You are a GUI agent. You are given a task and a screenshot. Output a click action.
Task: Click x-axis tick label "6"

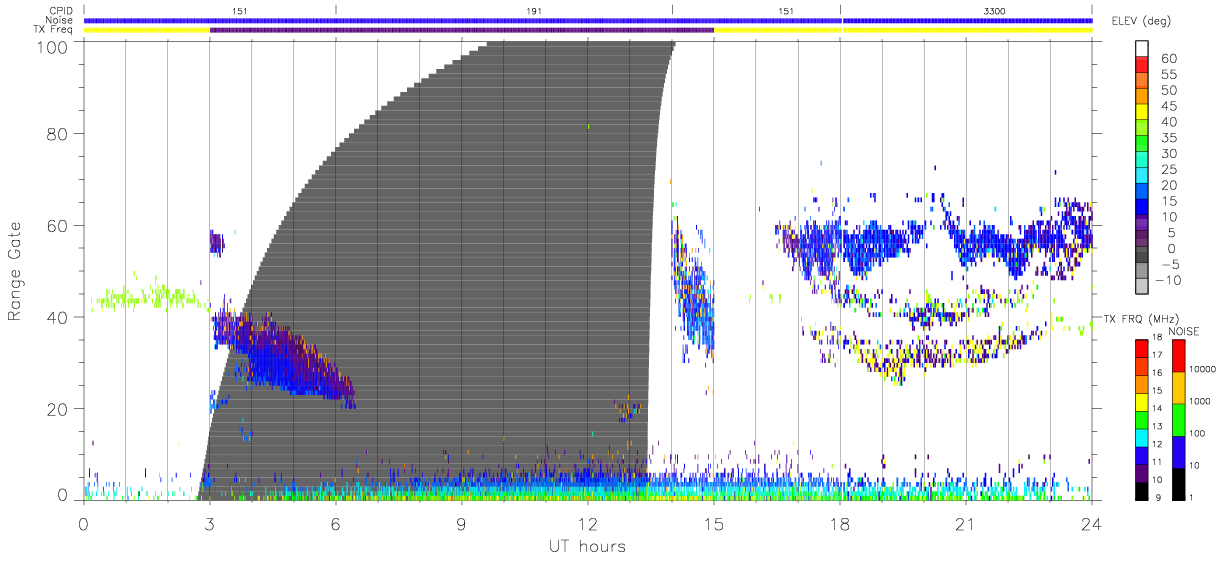pos(335,523)
